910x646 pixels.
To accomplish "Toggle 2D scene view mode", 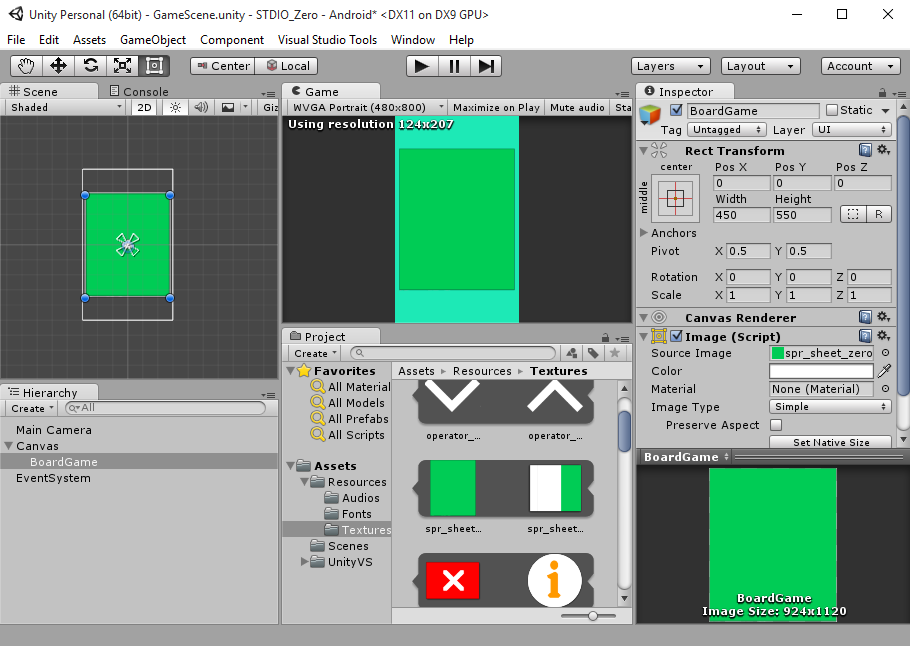I will (145, 107).
